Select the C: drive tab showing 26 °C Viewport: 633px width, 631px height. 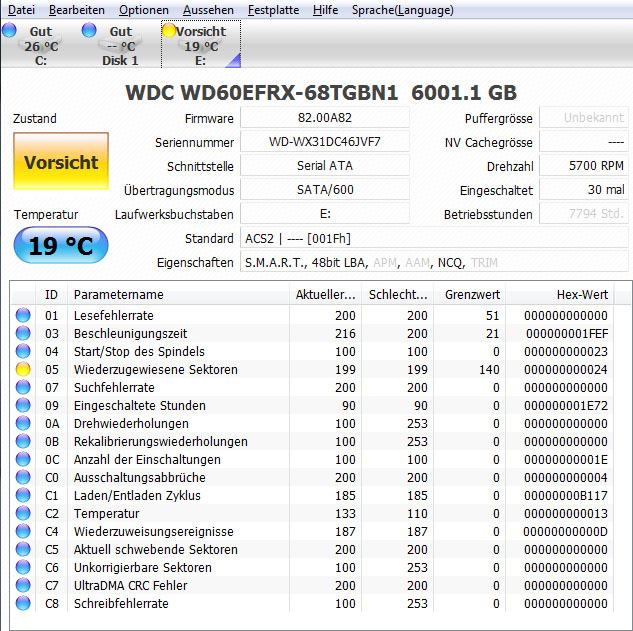point(40,45)
